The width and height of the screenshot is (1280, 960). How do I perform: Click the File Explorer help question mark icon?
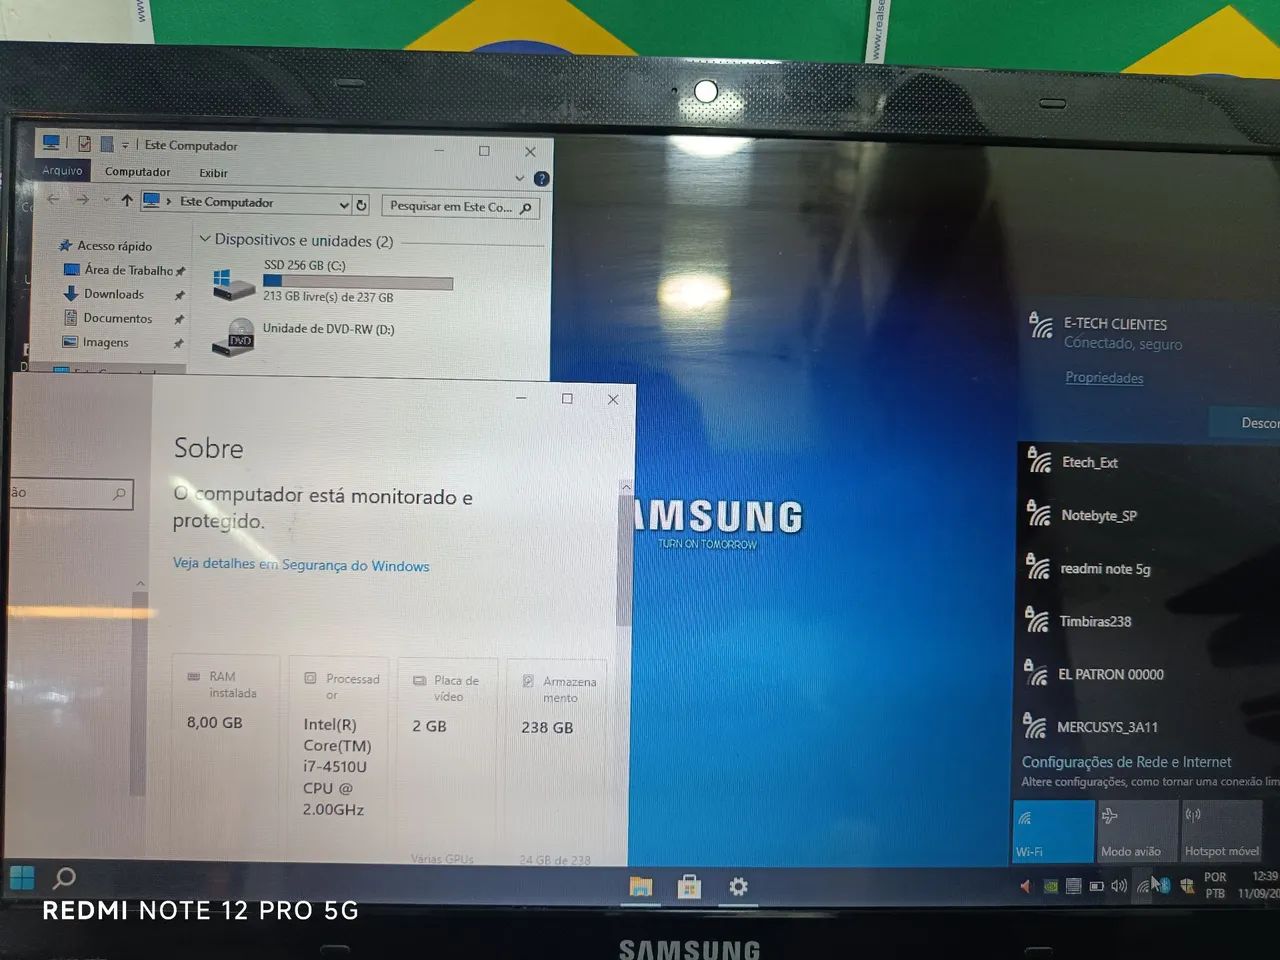point(541,179)
